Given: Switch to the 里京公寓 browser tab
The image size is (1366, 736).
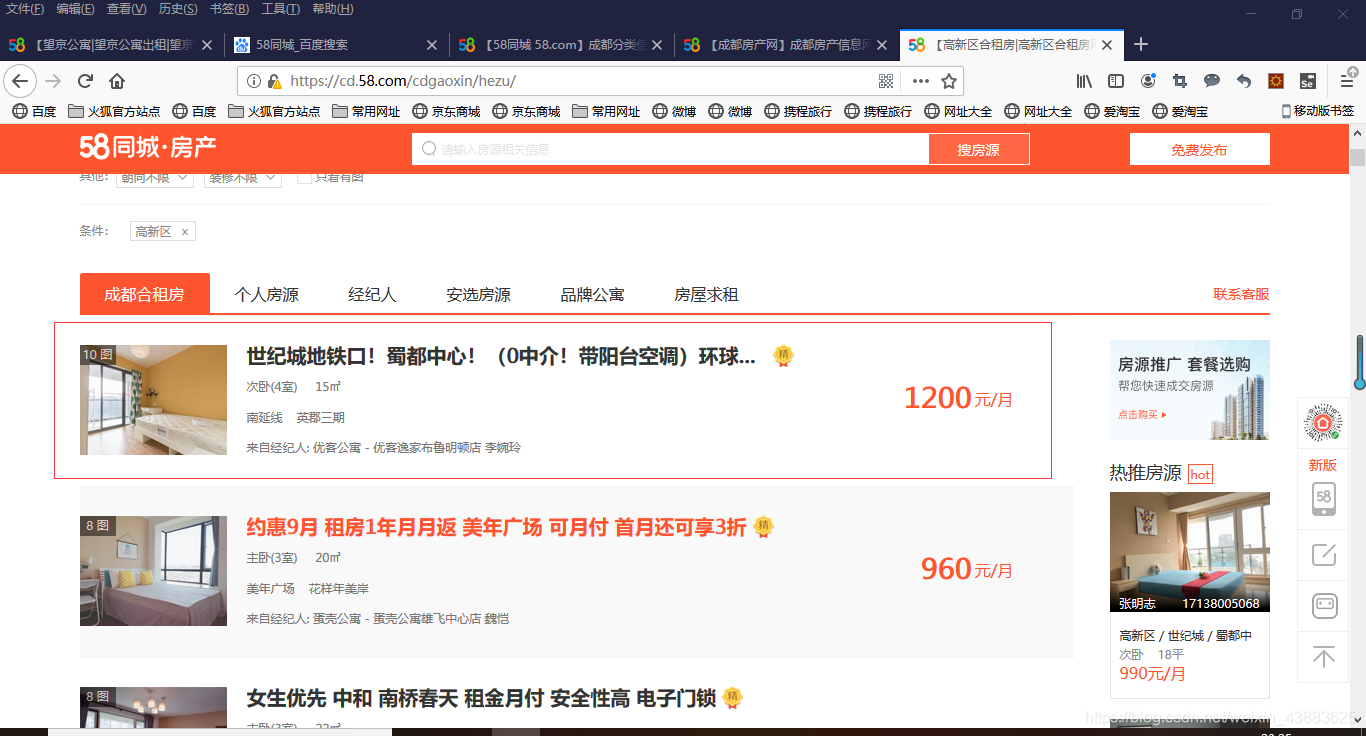Looking at the screenshot, I should [110, 45].
